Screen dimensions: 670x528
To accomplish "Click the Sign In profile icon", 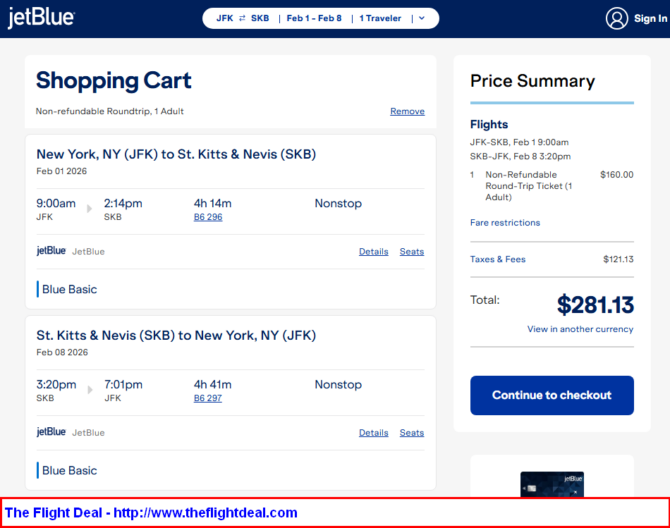I will tap(617, 18).
